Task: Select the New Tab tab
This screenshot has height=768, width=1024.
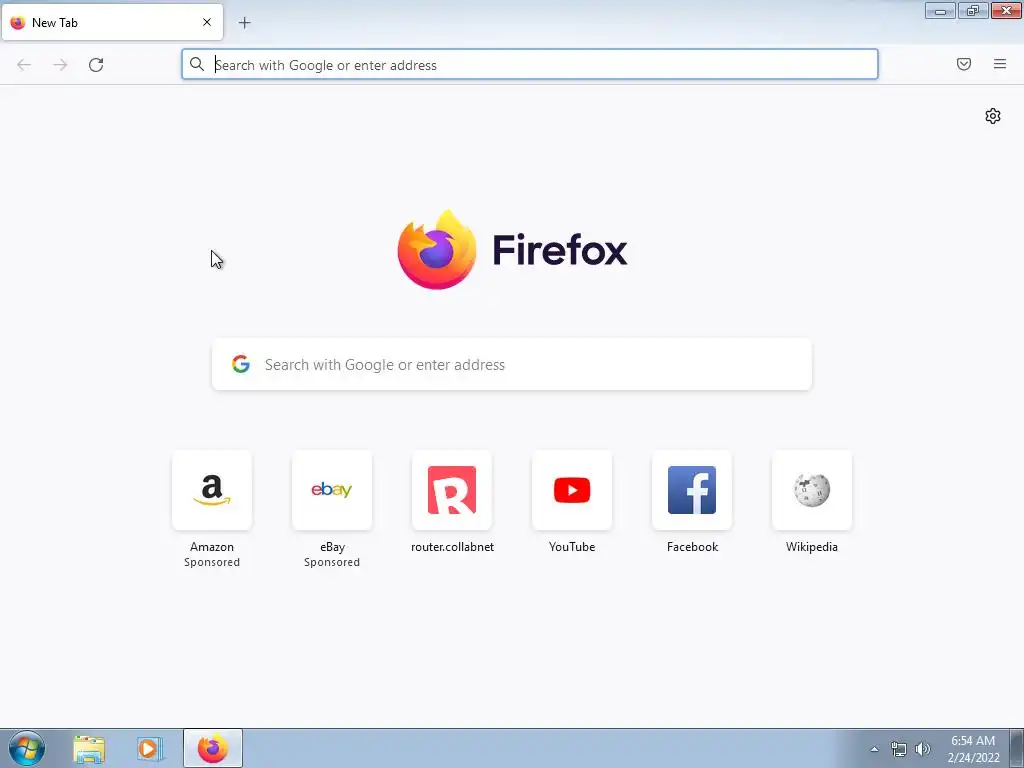Action: pyautogui.click(x=112, y=22)
